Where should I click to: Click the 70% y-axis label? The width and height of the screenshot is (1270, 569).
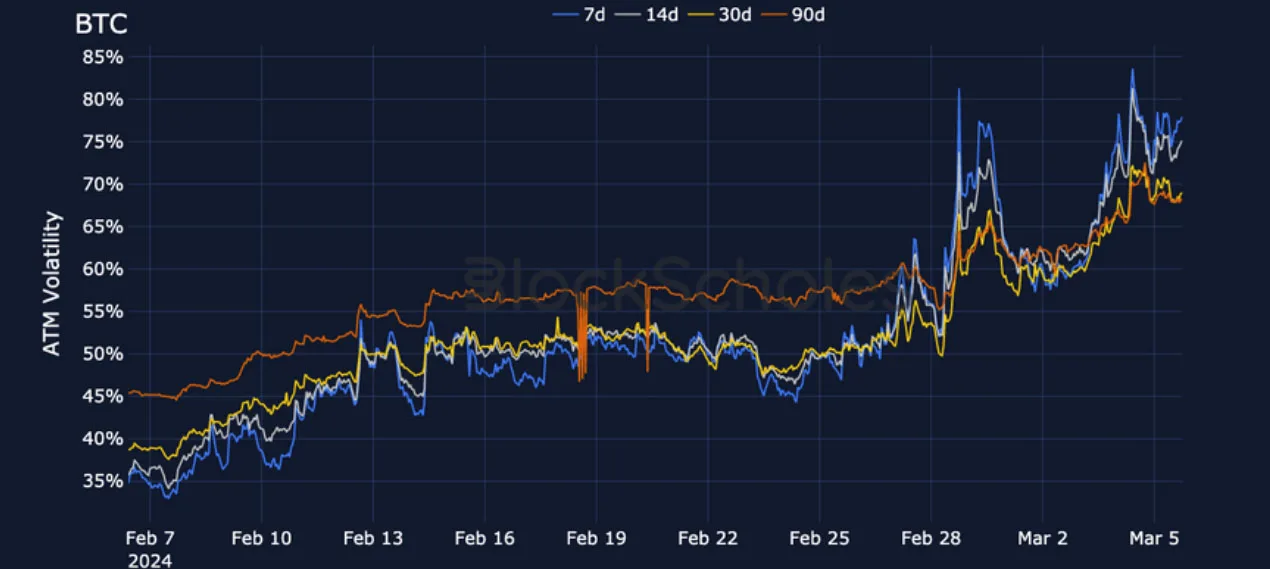tap(103, 184)
